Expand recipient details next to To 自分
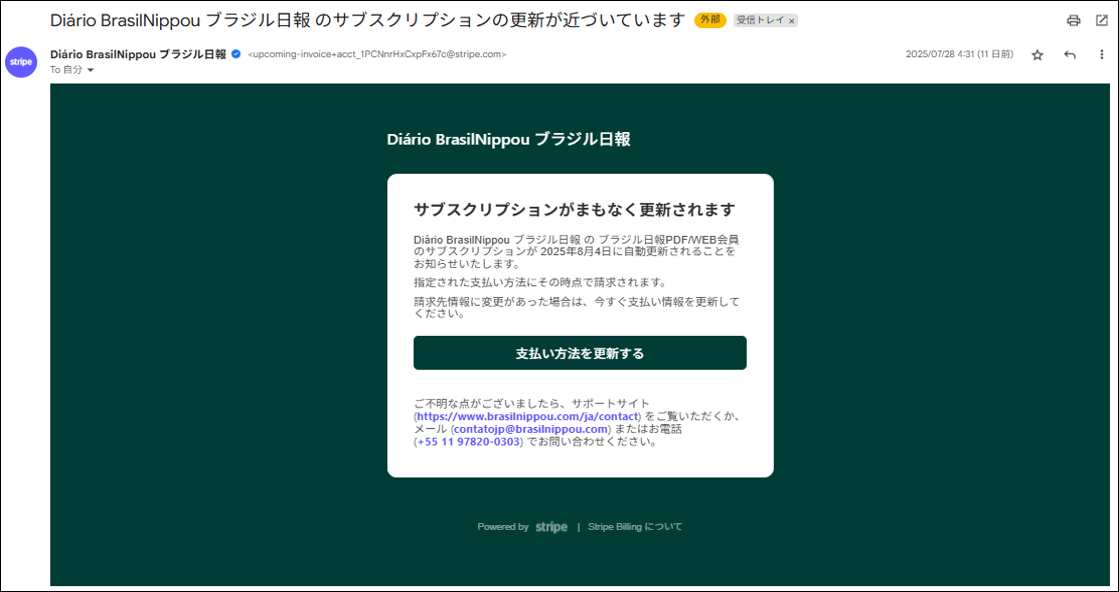The width and height of the screenshot is (1119, 592). [91, 70]
